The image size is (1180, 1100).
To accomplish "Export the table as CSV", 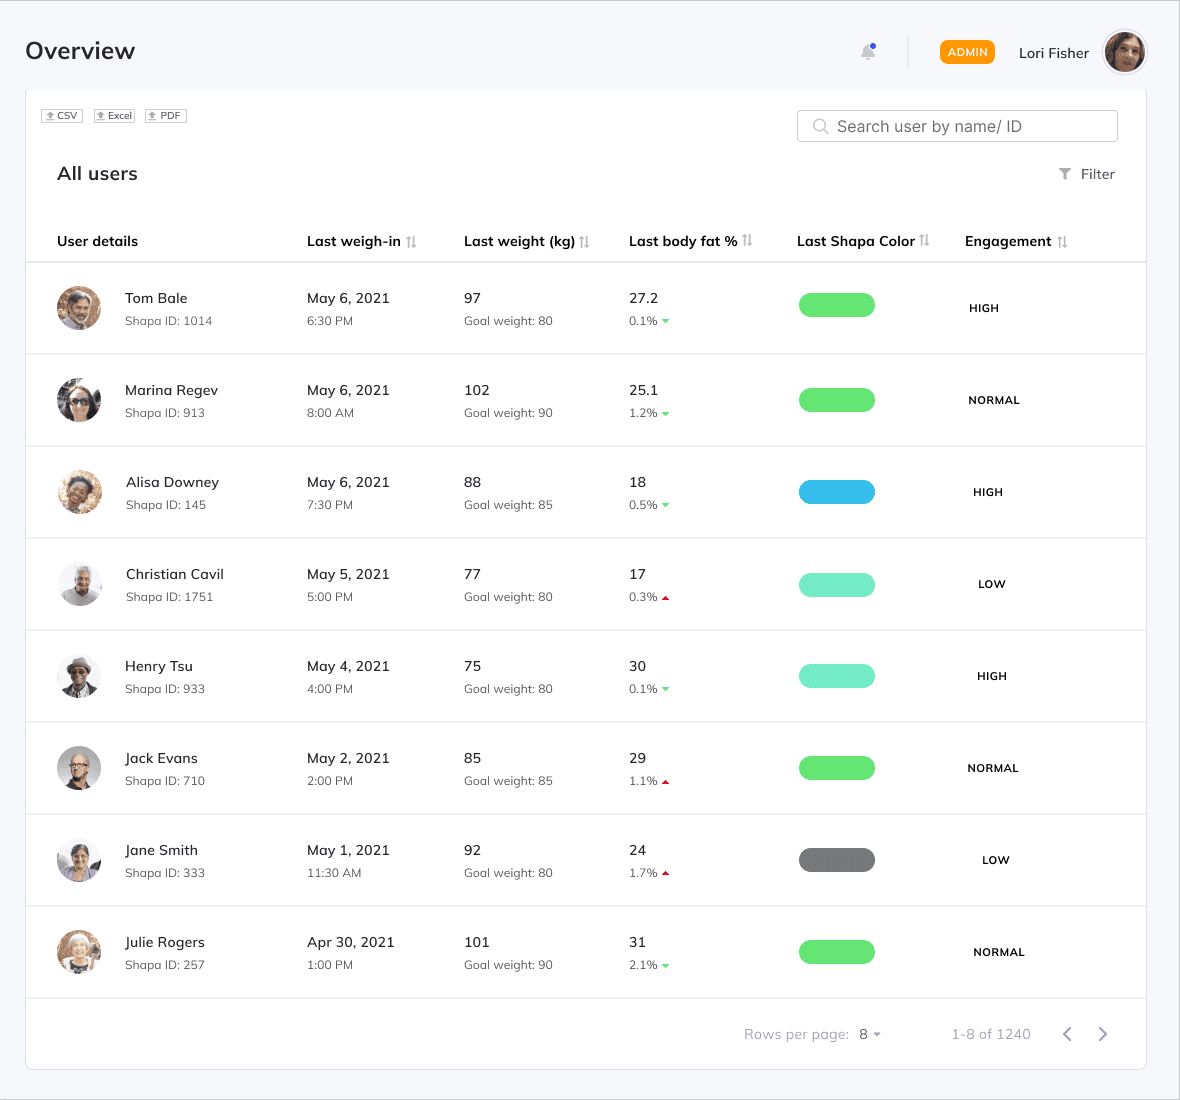I will (61, 115).
